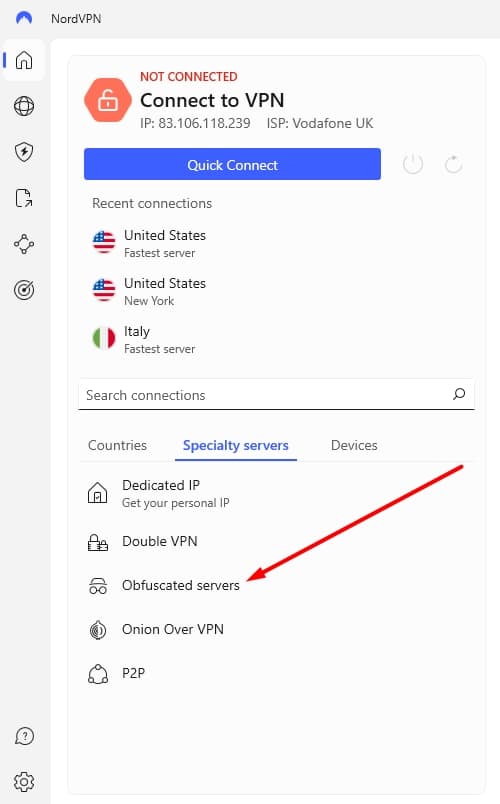Open the globe servers icon in the sidebar
Viewport: 500px width, 804px height.
pyautogui.click(x=24, y=106)
